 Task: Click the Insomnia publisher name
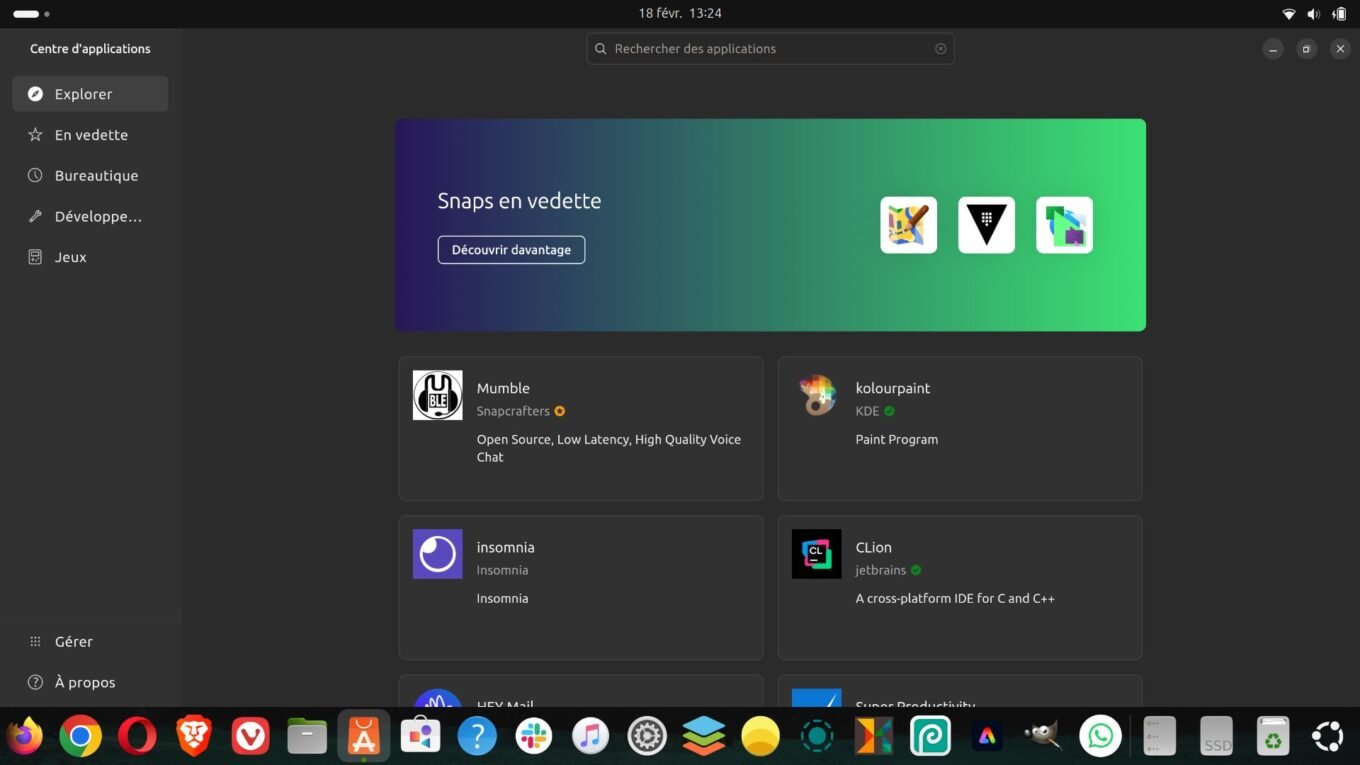pos(502,570)
